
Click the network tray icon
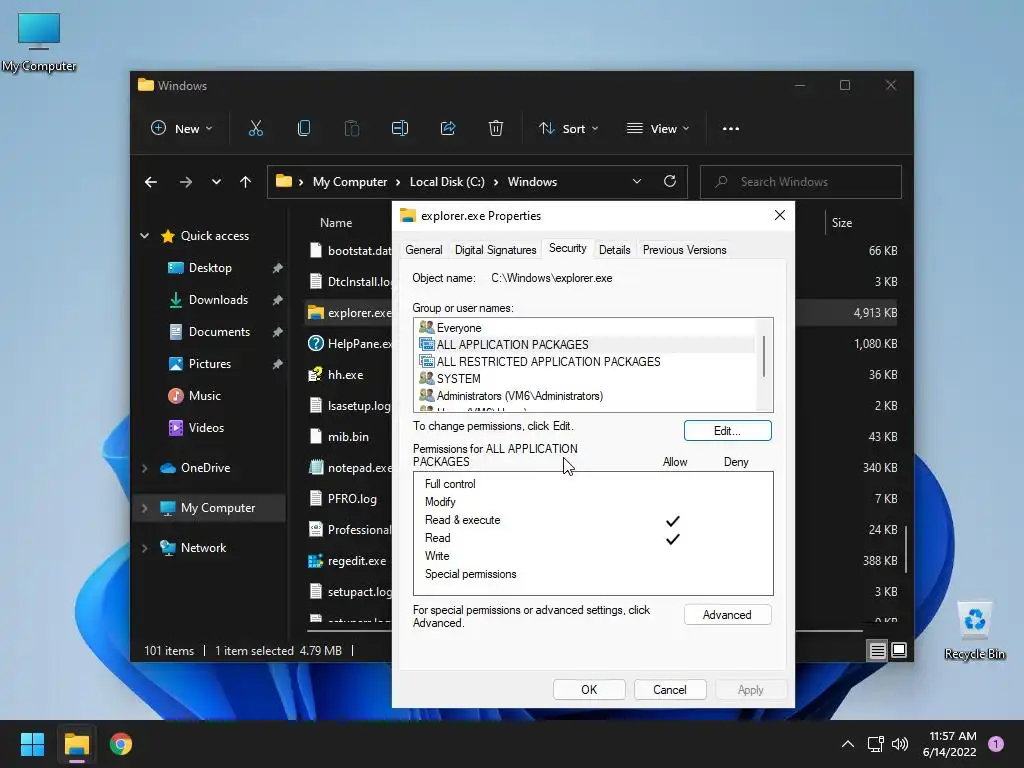(x=875, y=744)
